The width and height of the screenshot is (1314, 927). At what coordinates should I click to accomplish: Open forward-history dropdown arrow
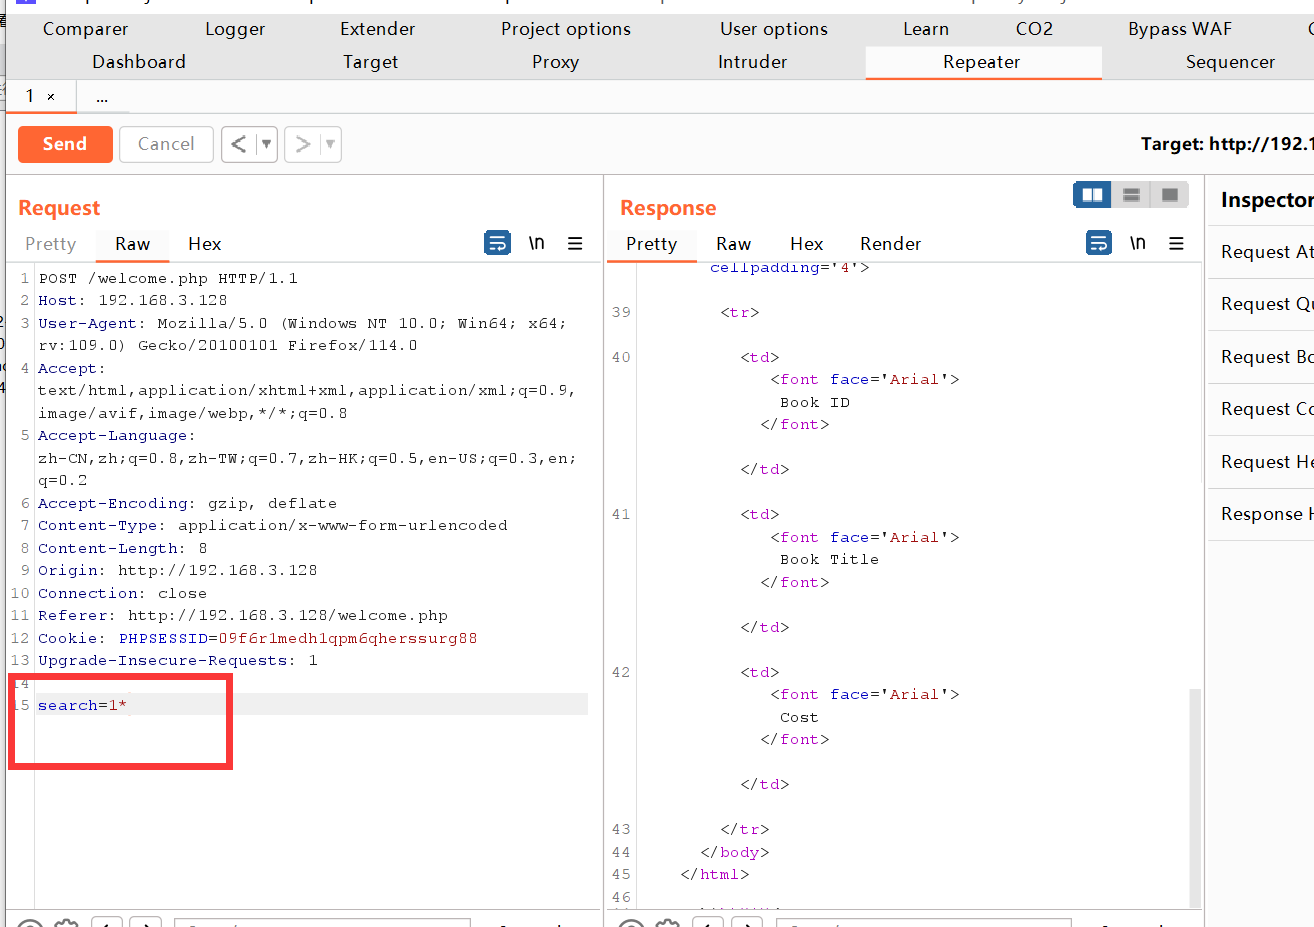coord(330,144)
